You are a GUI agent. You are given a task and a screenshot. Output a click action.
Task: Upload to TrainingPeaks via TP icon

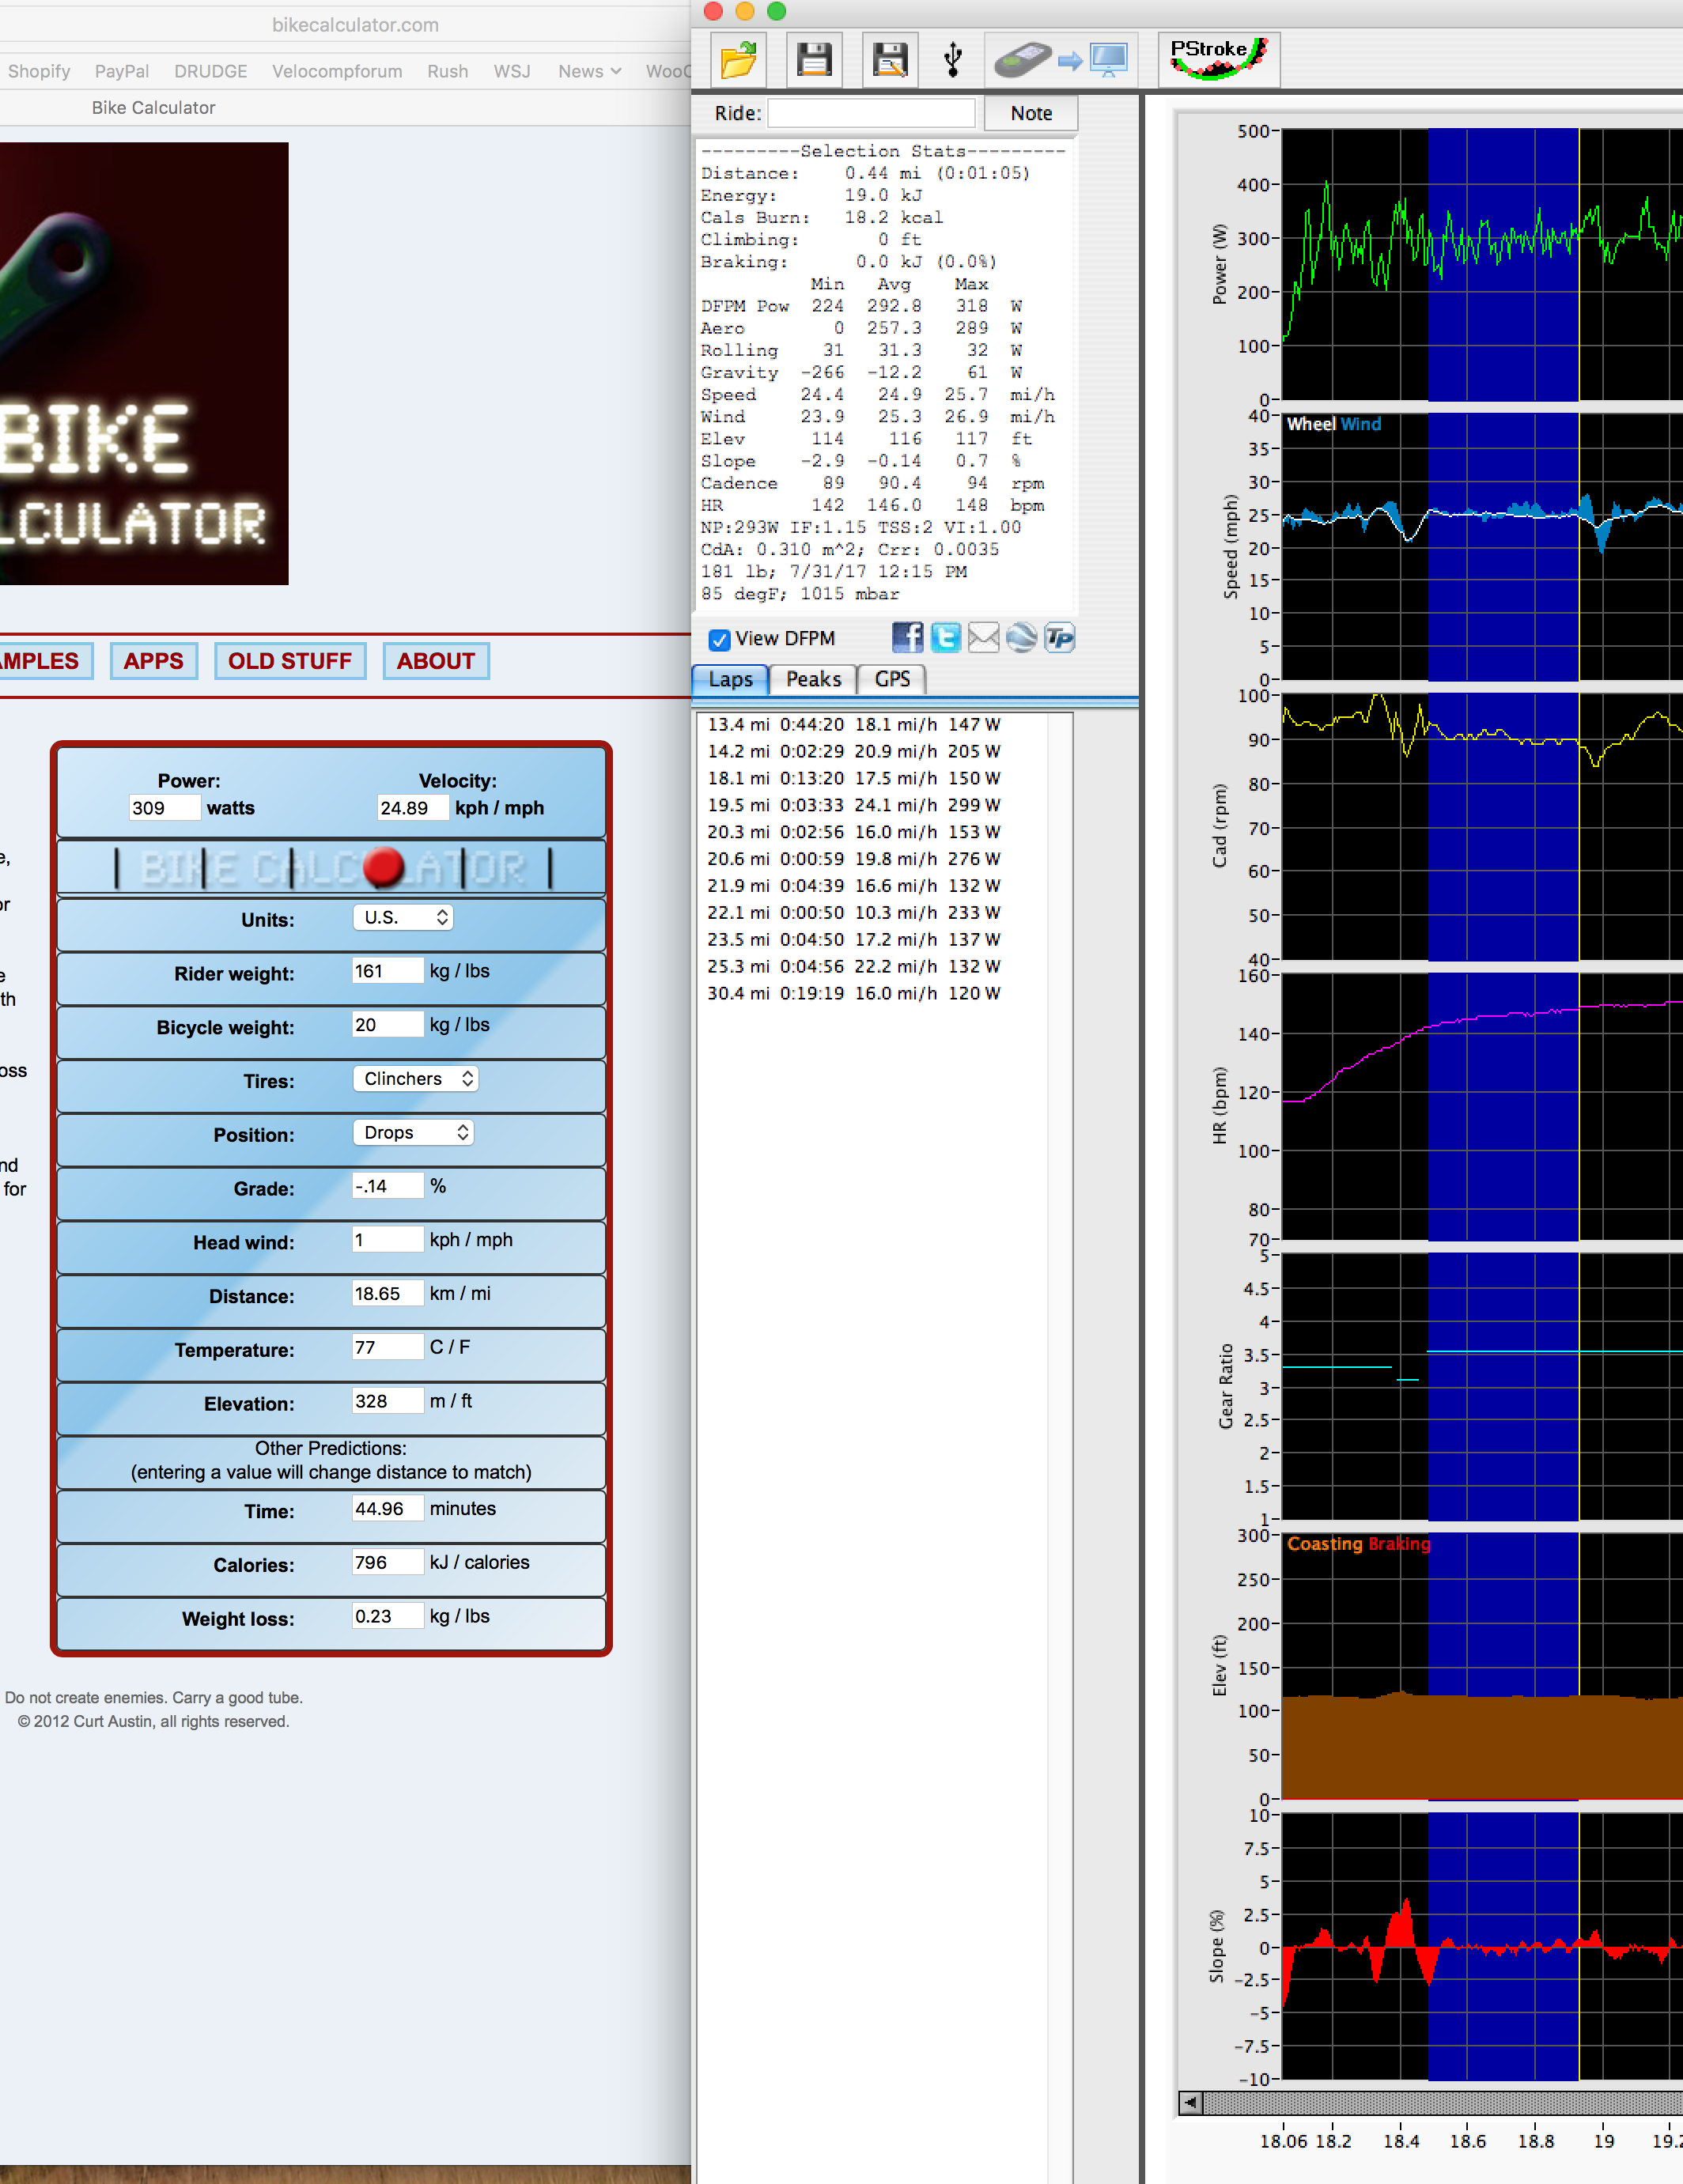[x=1059, y=638]
